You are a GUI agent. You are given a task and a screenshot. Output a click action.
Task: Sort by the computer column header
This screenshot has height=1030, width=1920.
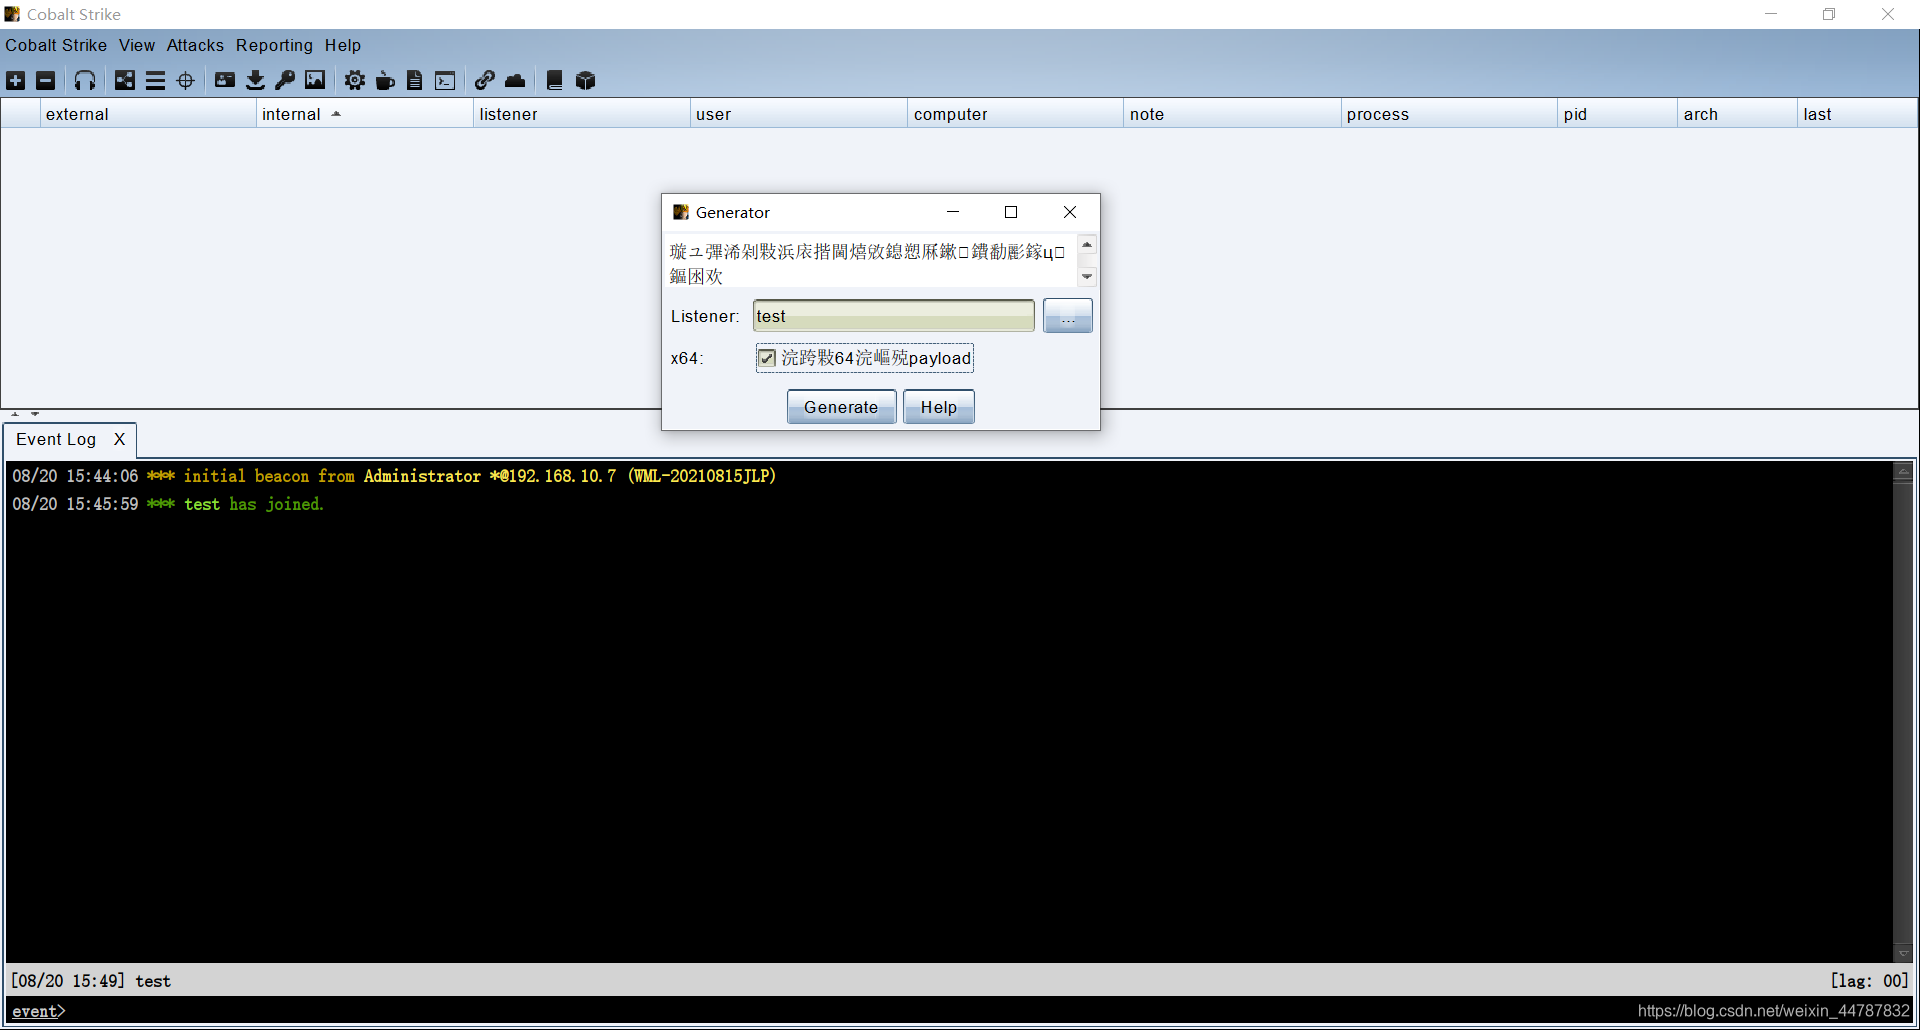click(1015, 114)
